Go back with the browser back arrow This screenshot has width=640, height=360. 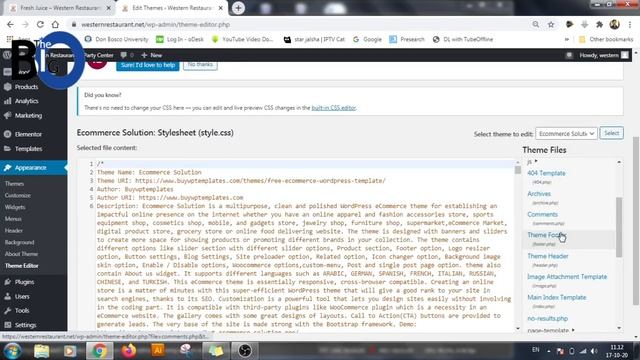pyautogui.click(x=10, y=24)
